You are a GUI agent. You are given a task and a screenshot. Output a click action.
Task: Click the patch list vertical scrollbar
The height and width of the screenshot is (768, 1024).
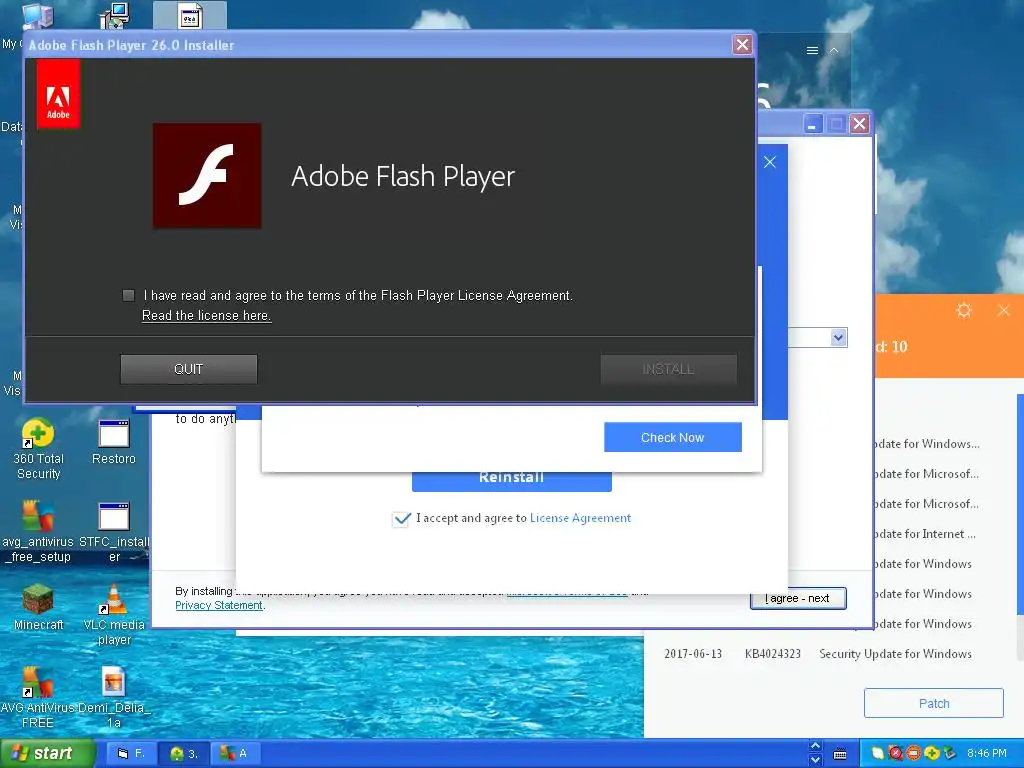[x=1020, y=504]
